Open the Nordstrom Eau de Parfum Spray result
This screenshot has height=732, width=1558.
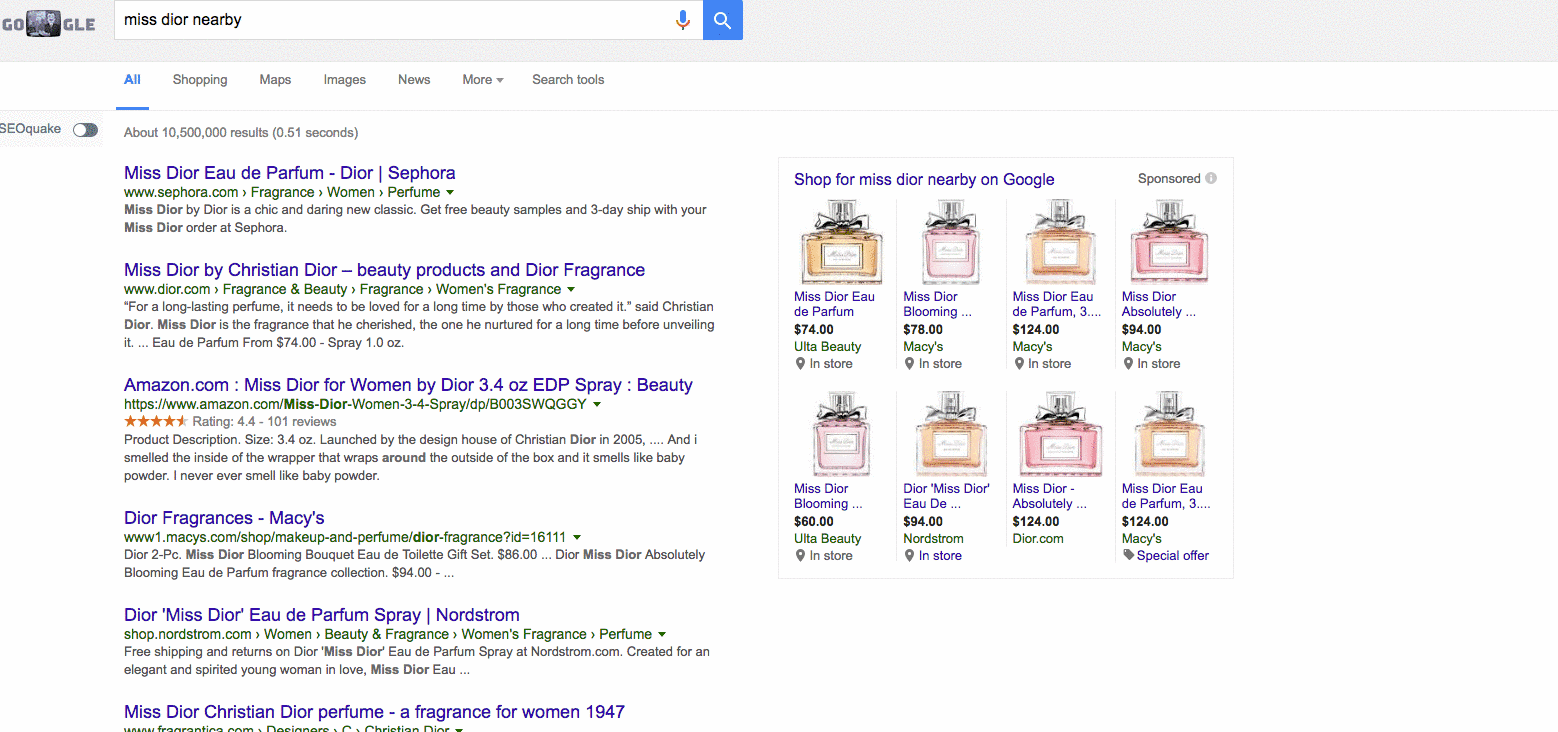tap(322, 615)
